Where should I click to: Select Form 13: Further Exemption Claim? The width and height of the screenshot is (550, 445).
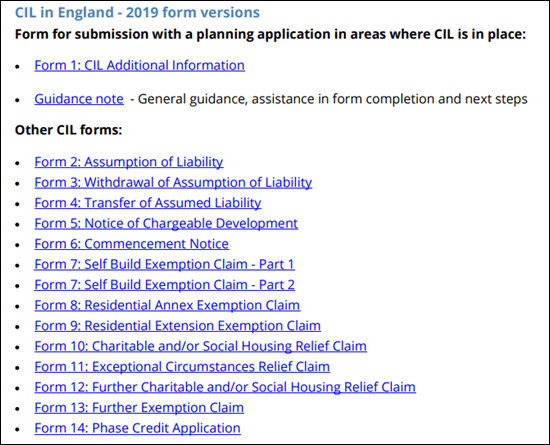coord(139,407)
